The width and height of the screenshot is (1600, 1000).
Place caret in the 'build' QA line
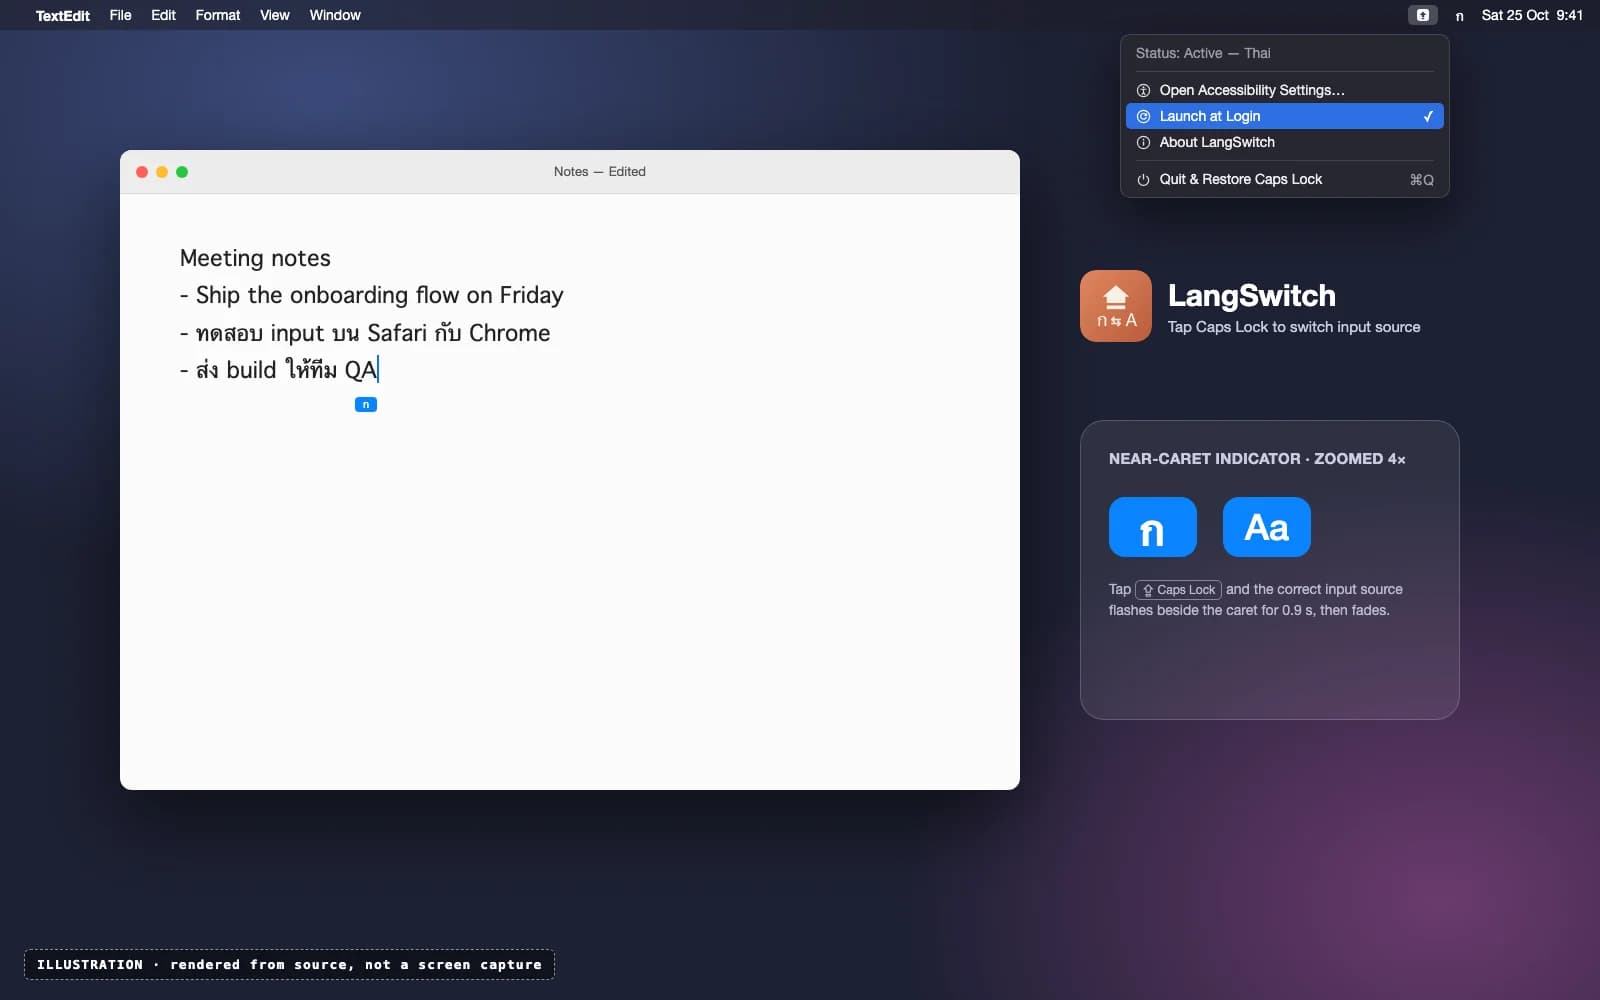click(279, 370)
